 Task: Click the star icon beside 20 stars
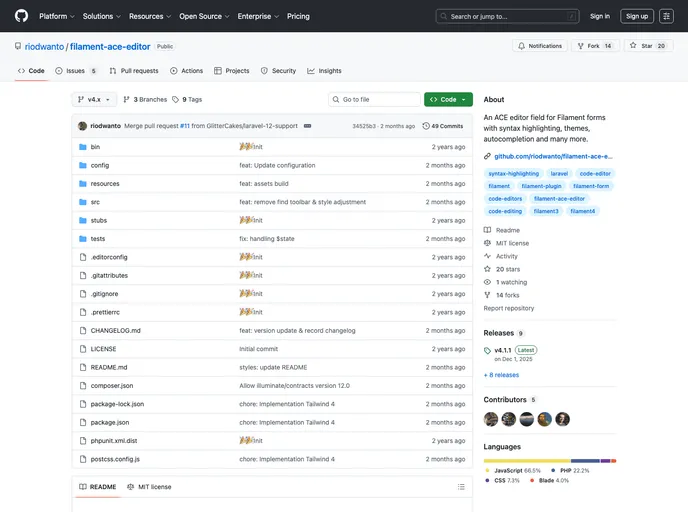pyautogui.click(x=487, y=269)
